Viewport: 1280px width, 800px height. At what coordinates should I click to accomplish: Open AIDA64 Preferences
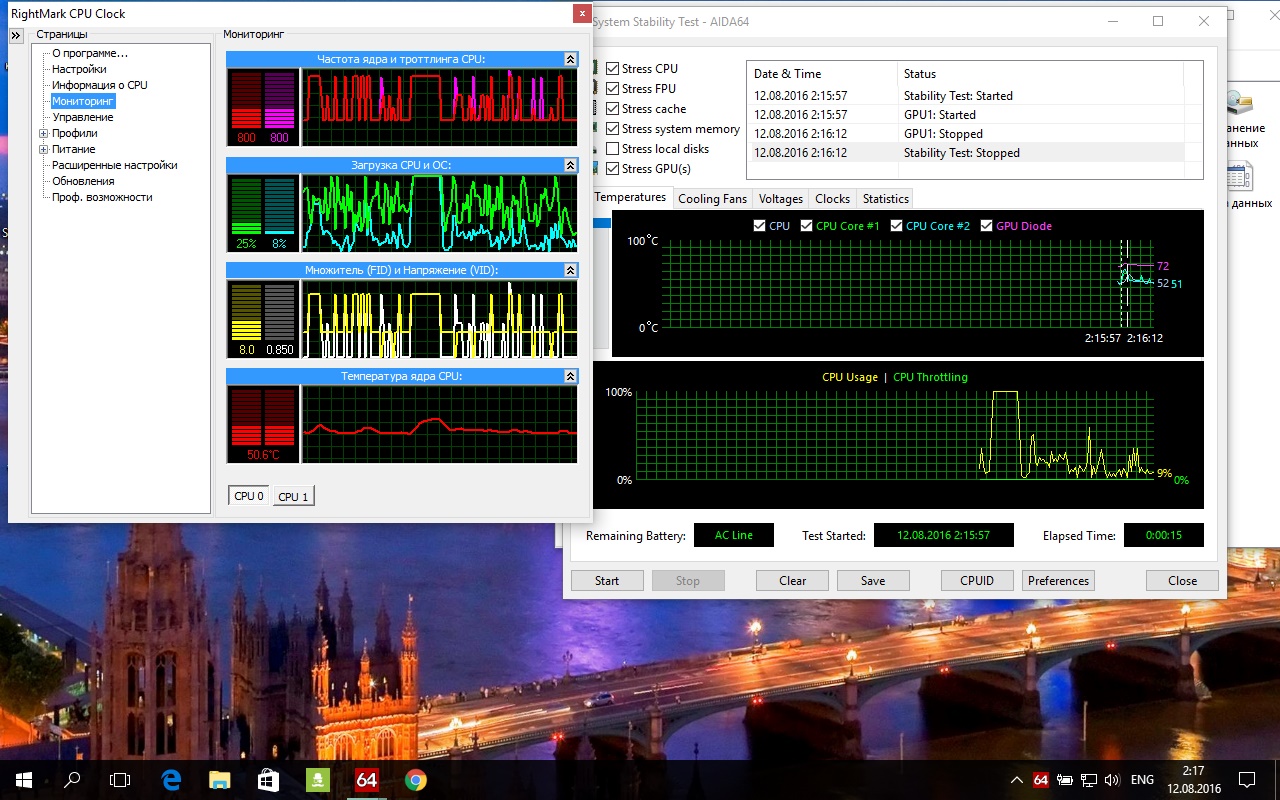pyautogui.click(x=1058, y=580)
